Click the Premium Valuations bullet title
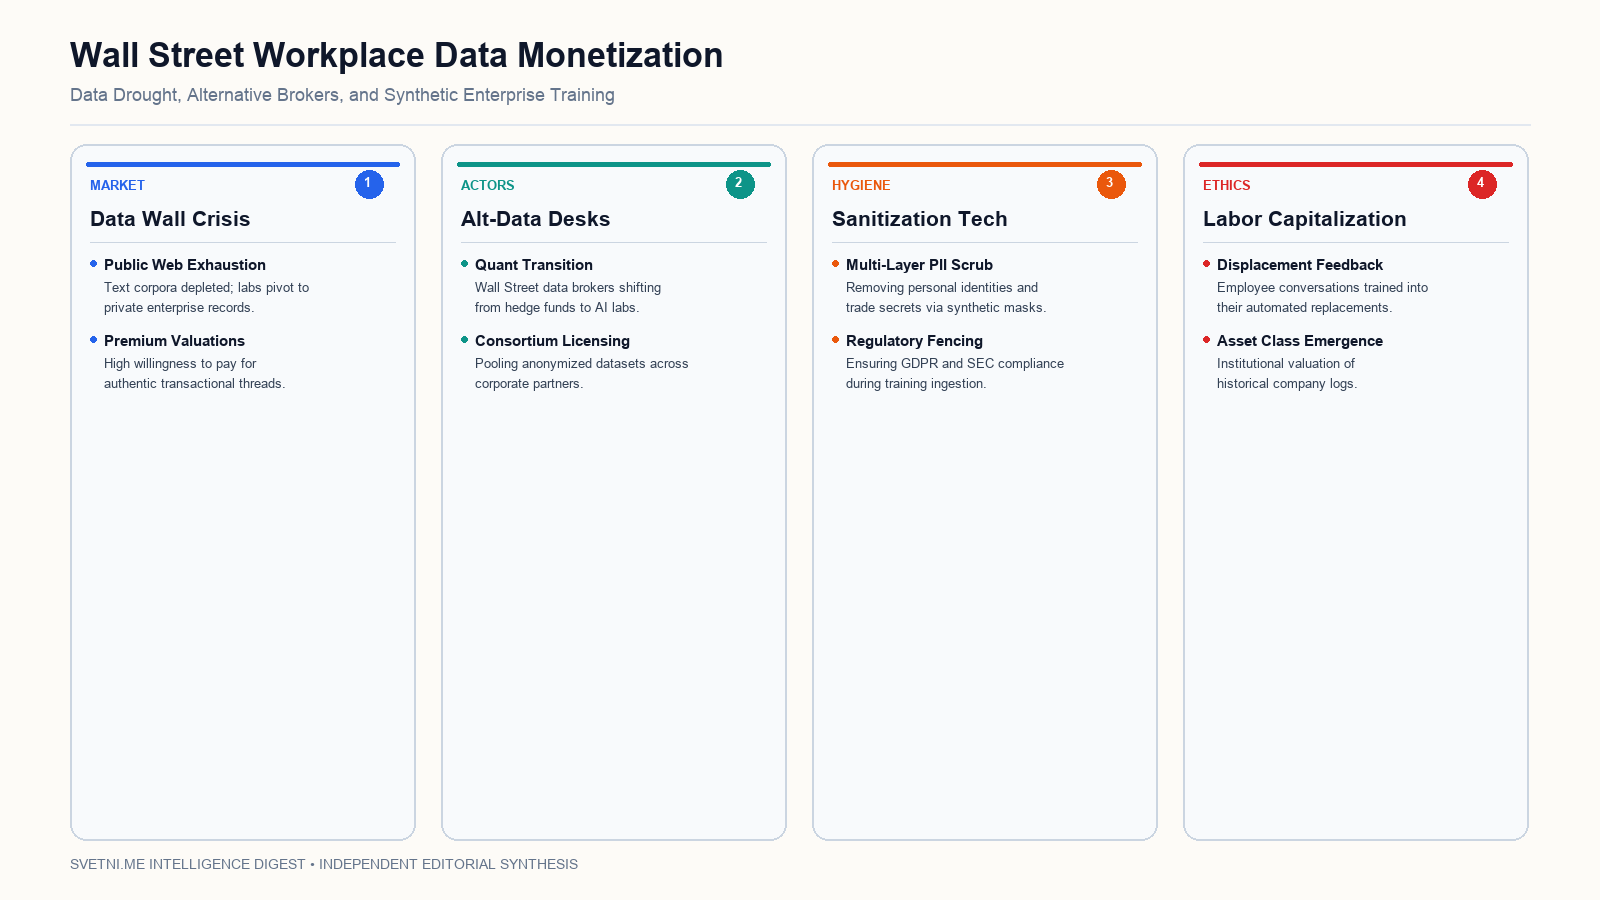This screenshot has width=1600, height=900. point(174,341)
